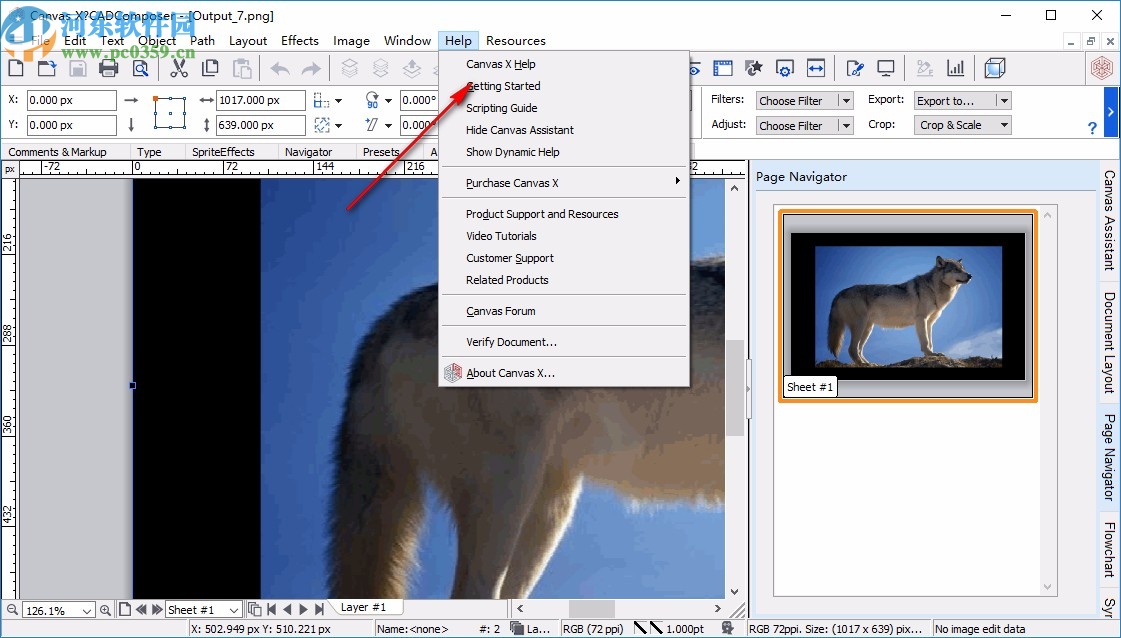This screenshot has height=638, width=1121.
Task: Open the bar chart statistics icon
Action: click(955, 68)
